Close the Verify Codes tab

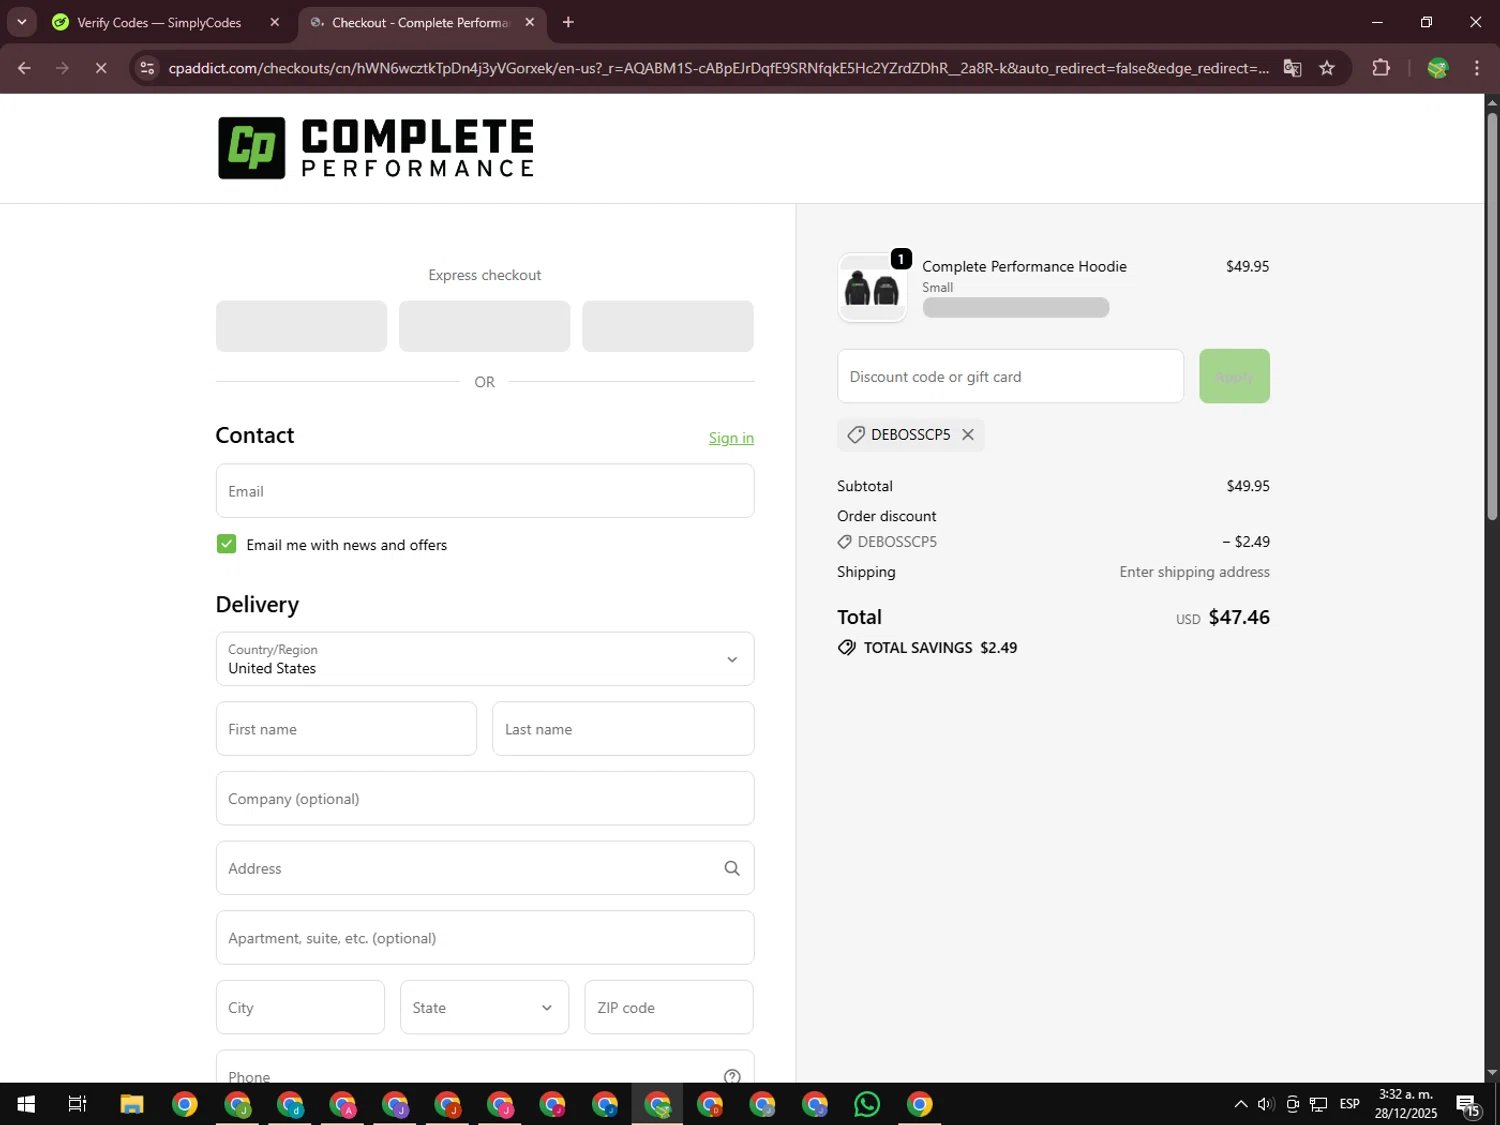[x=275, y=22]
